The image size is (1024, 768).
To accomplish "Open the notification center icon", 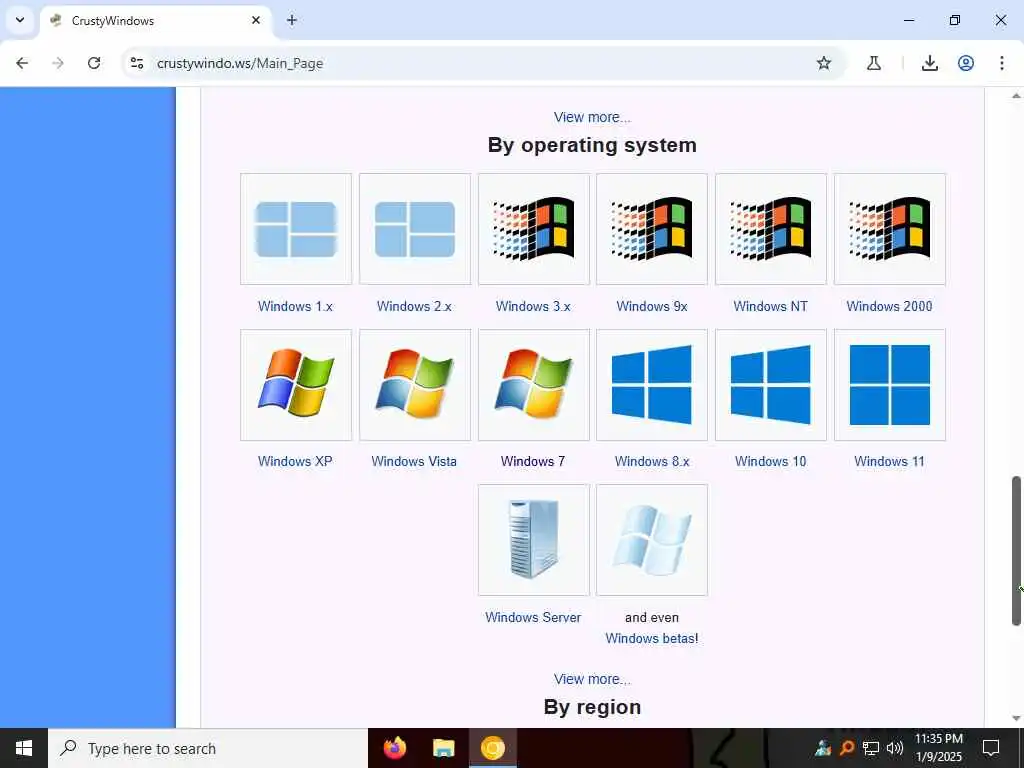I will point(991,748).
